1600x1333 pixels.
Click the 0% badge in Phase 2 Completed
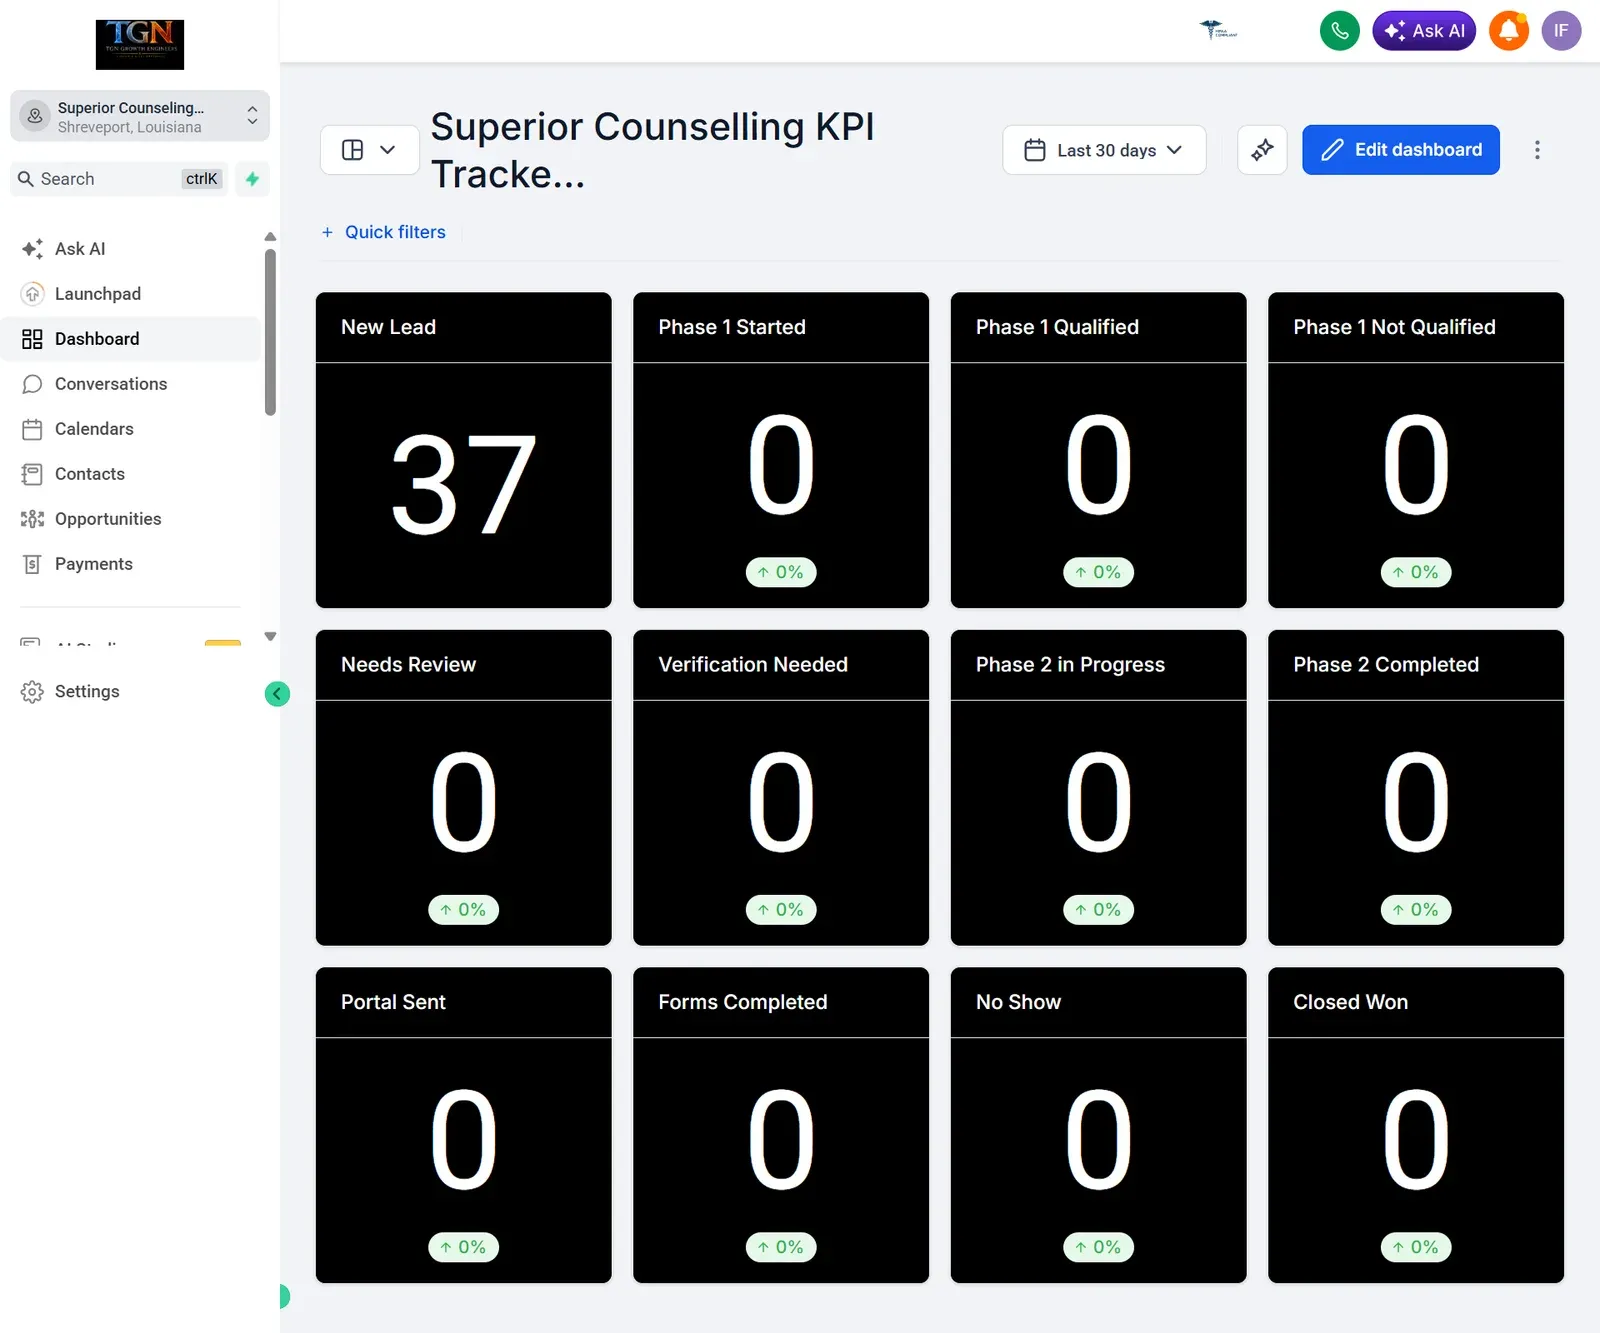coord(1416,910)
